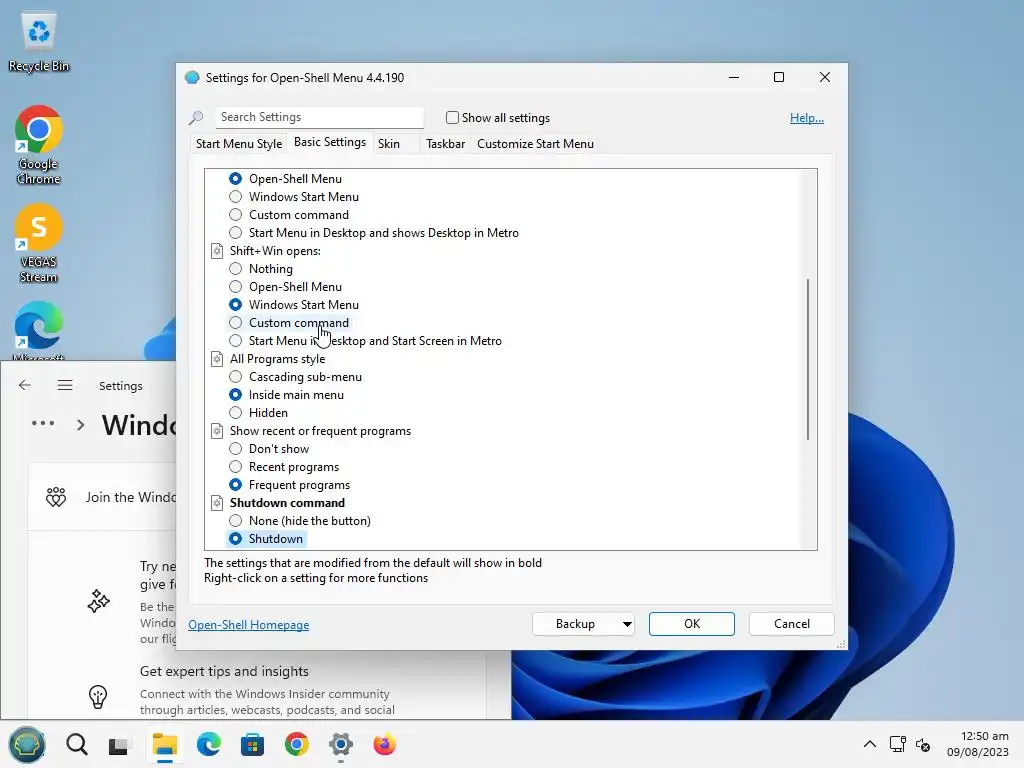The height and width of the screenshot is (768, 1024).
Task: Launch Edge from the taskbar
Action: click(209, 744)
